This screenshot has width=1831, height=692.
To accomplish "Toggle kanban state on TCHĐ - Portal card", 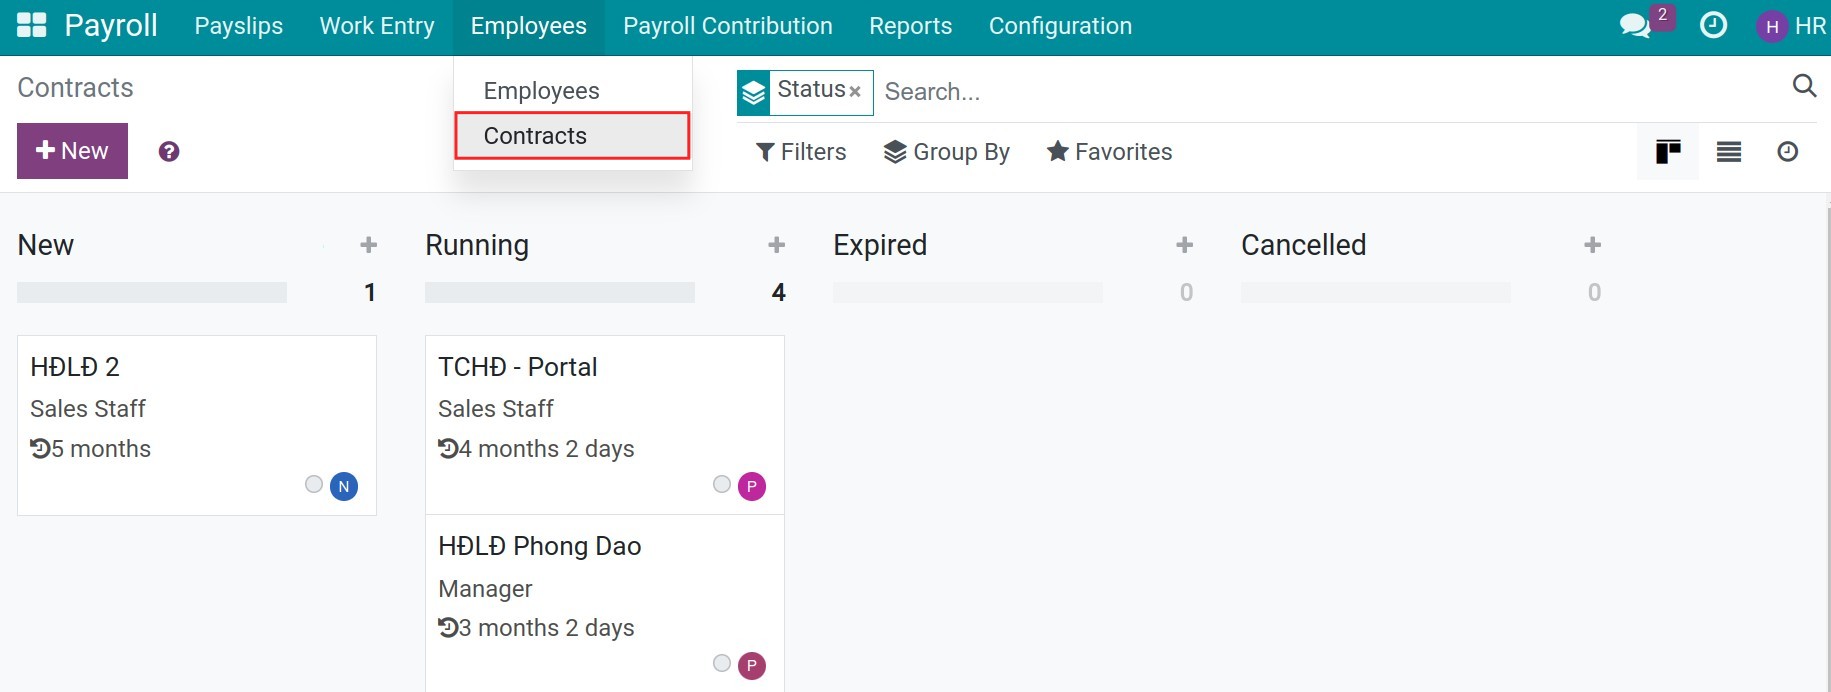I will pyautogui.click(x=722, y=484).
